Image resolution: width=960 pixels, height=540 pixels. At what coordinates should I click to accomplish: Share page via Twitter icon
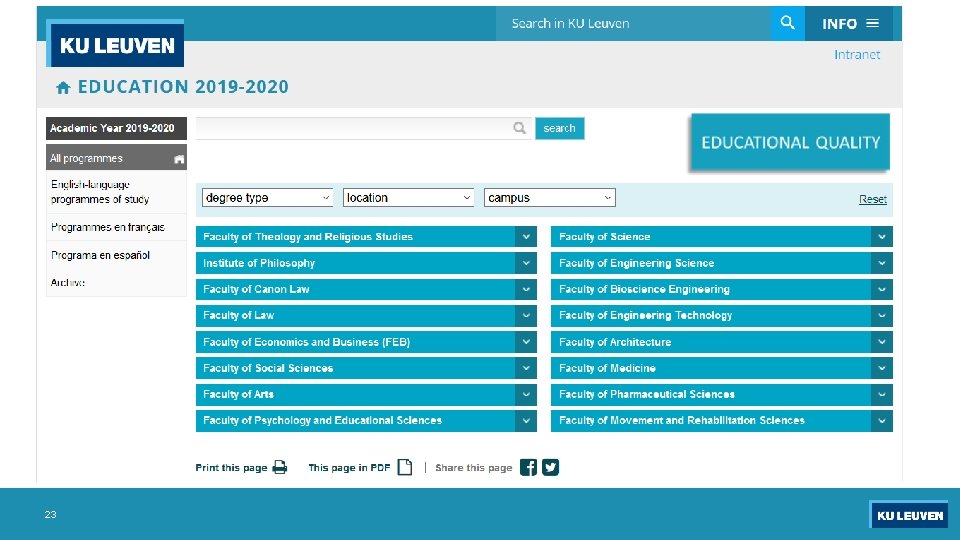[x=550, y=467]
